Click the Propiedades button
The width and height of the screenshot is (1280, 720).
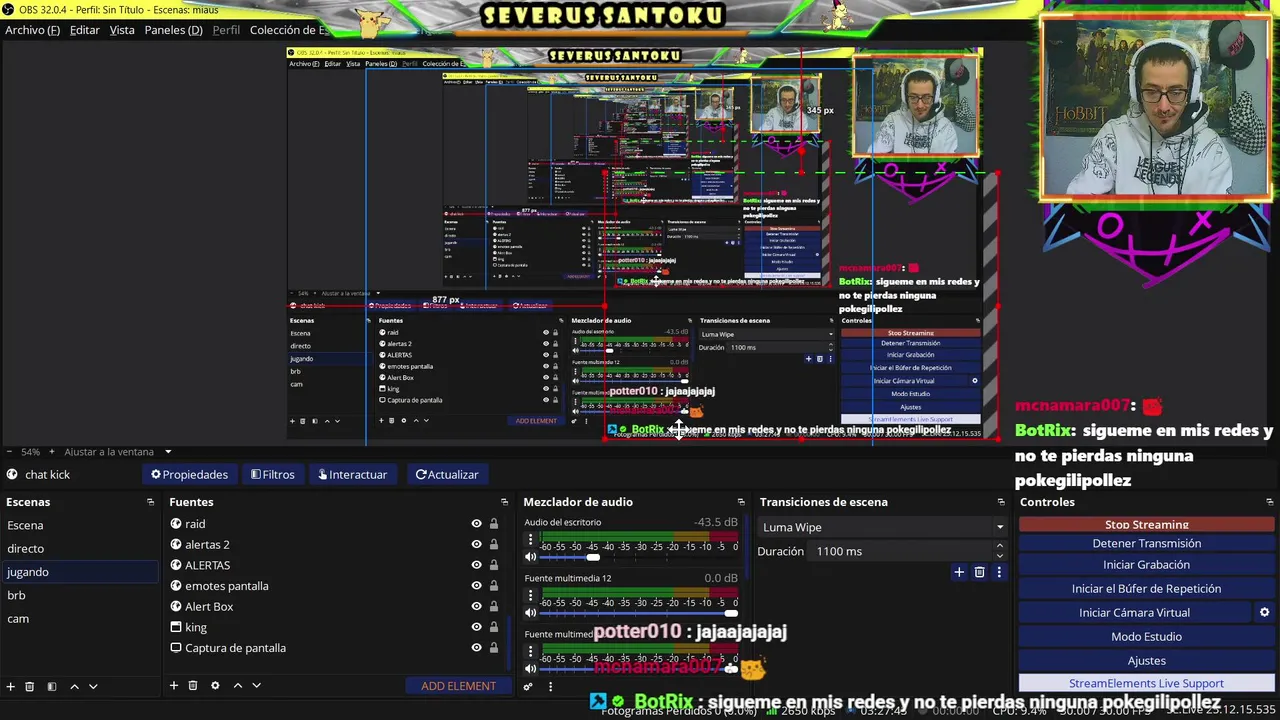pos(189,474)
